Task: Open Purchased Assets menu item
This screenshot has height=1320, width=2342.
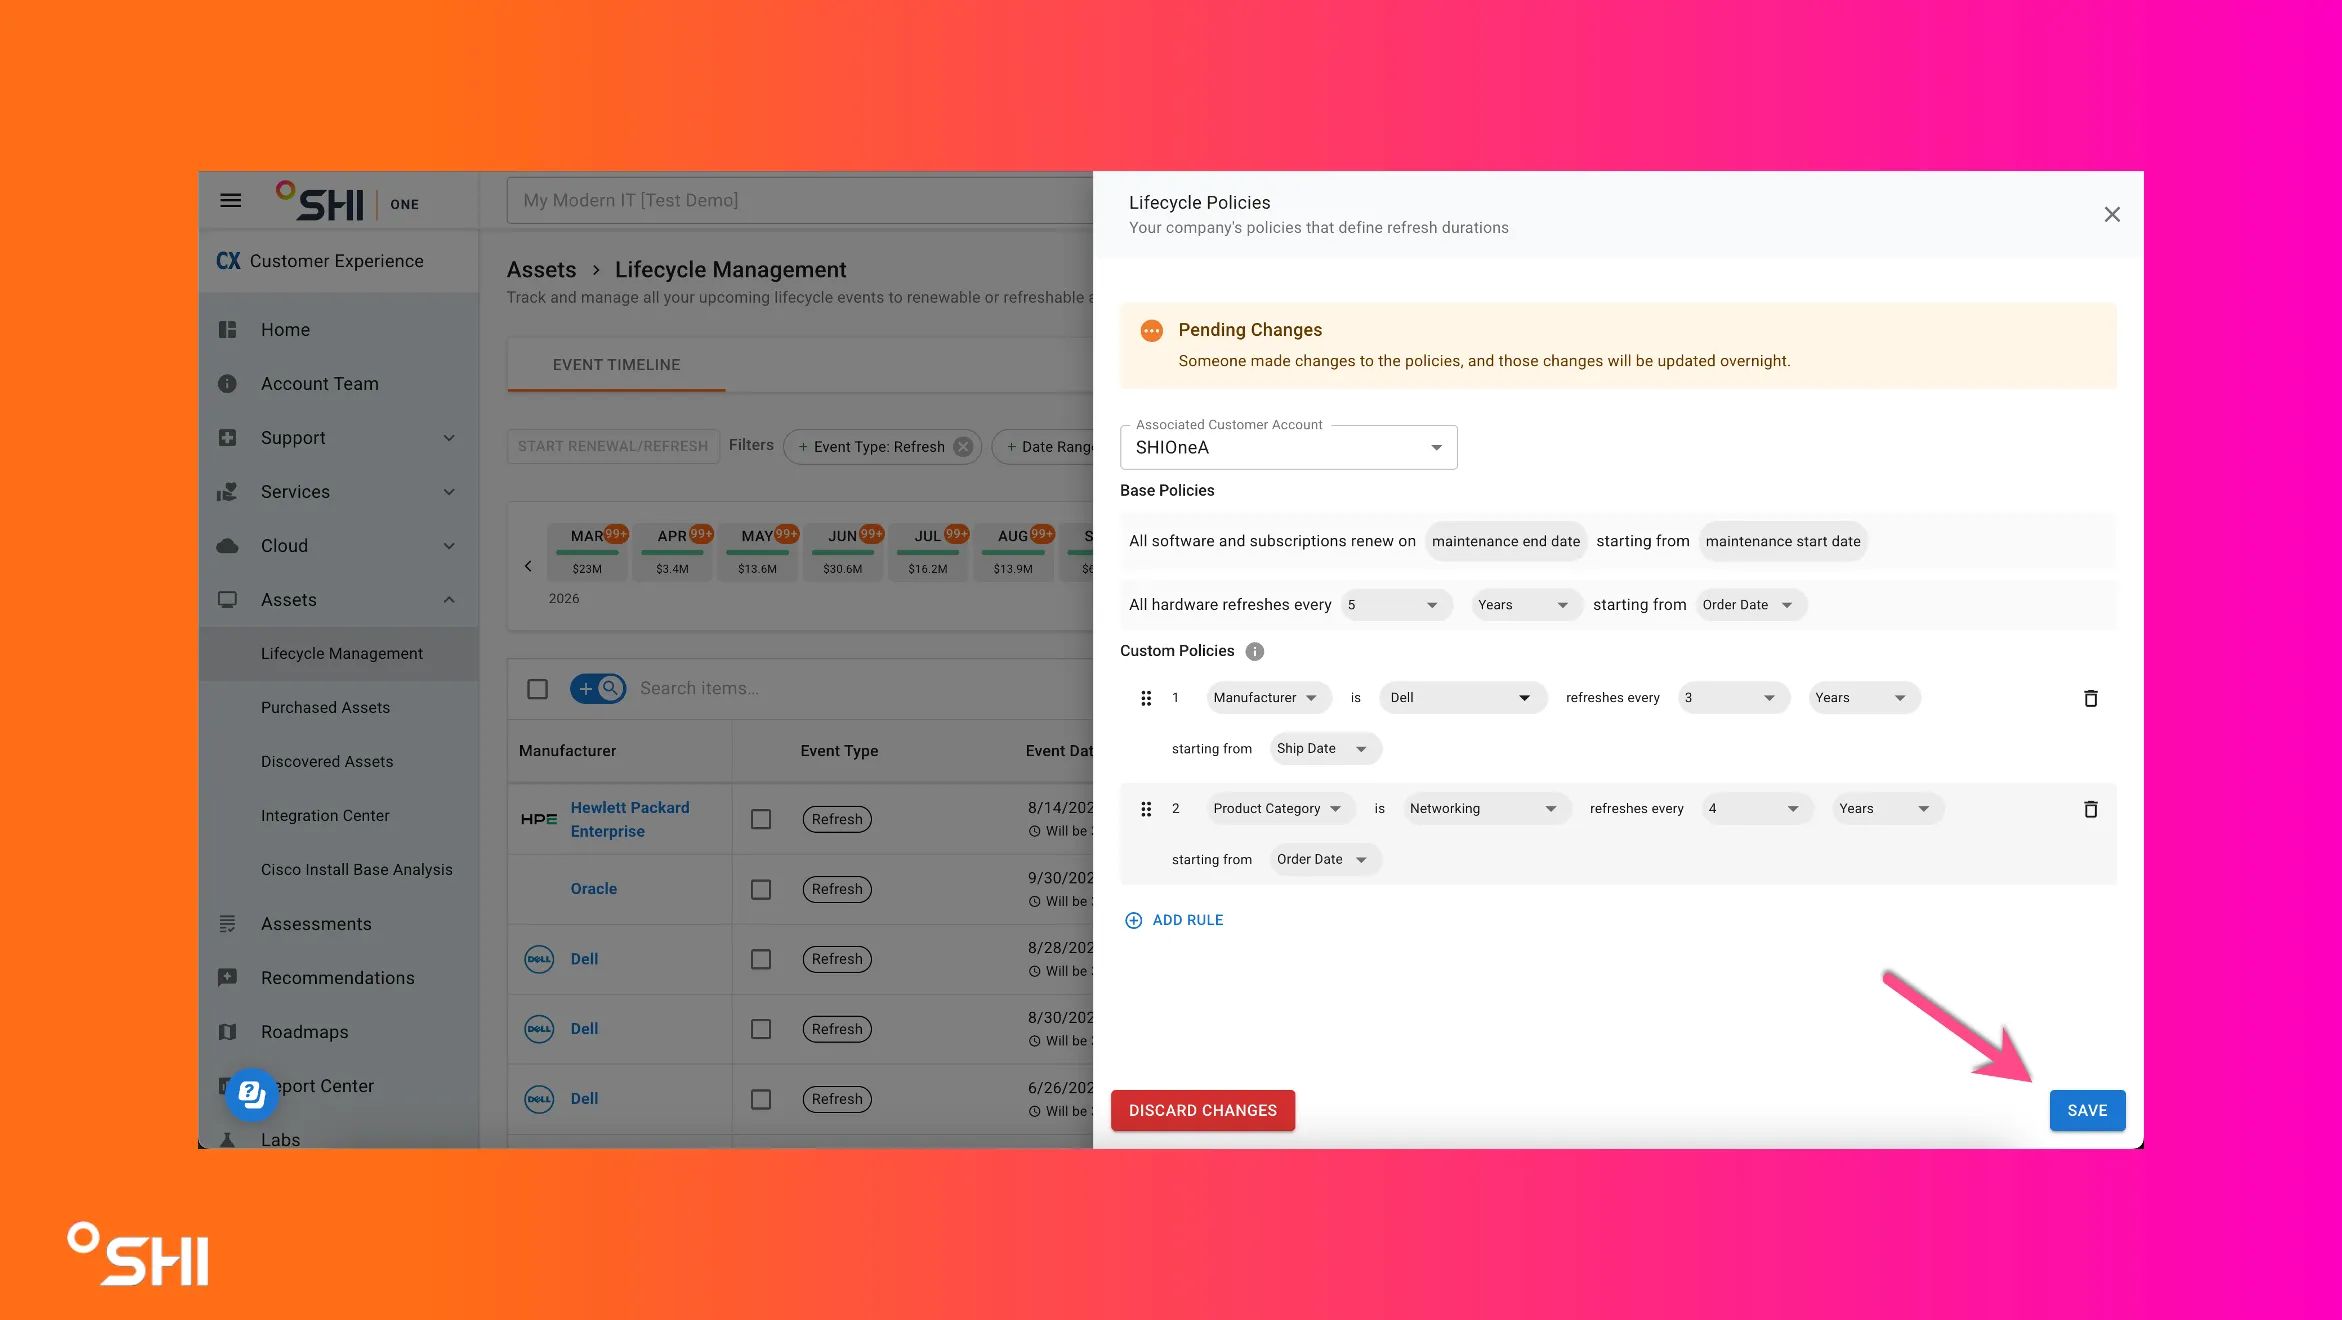Action: (x=325, y=708)
